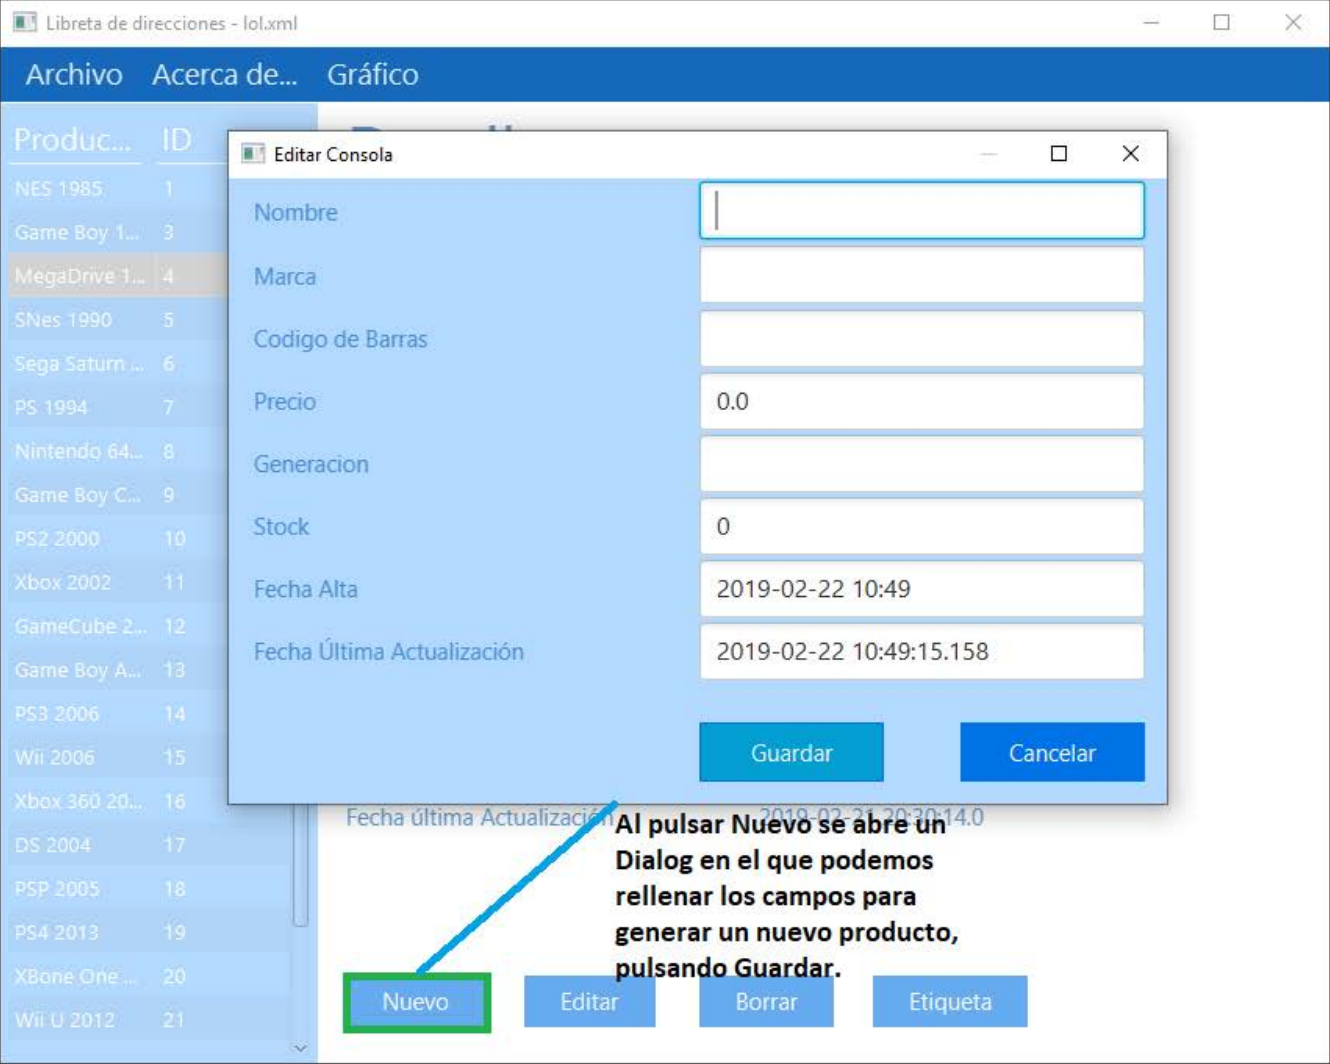Click the Etiqueta button

(x=950, y=1001)
